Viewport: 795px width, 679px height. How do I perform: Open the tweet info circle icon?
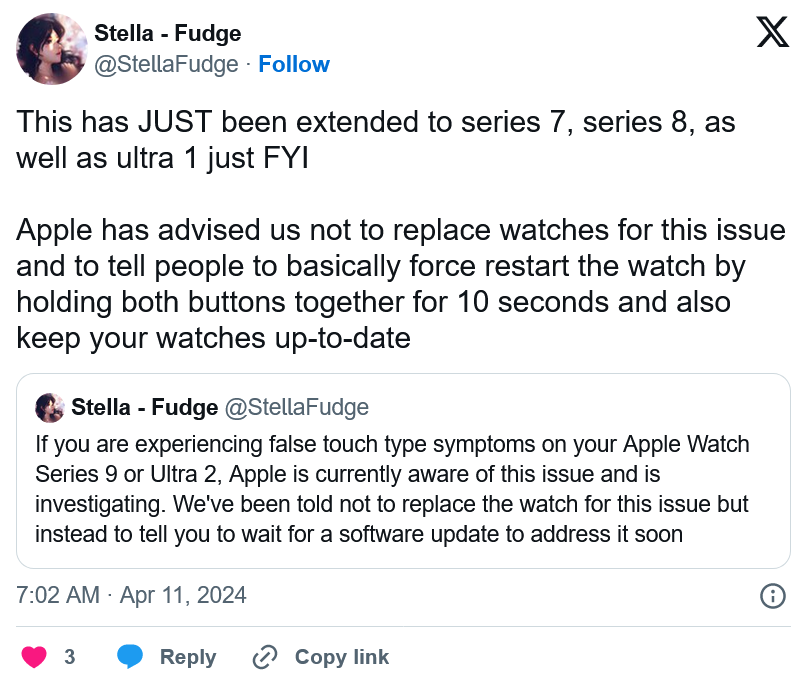click(x=773, y=595)
